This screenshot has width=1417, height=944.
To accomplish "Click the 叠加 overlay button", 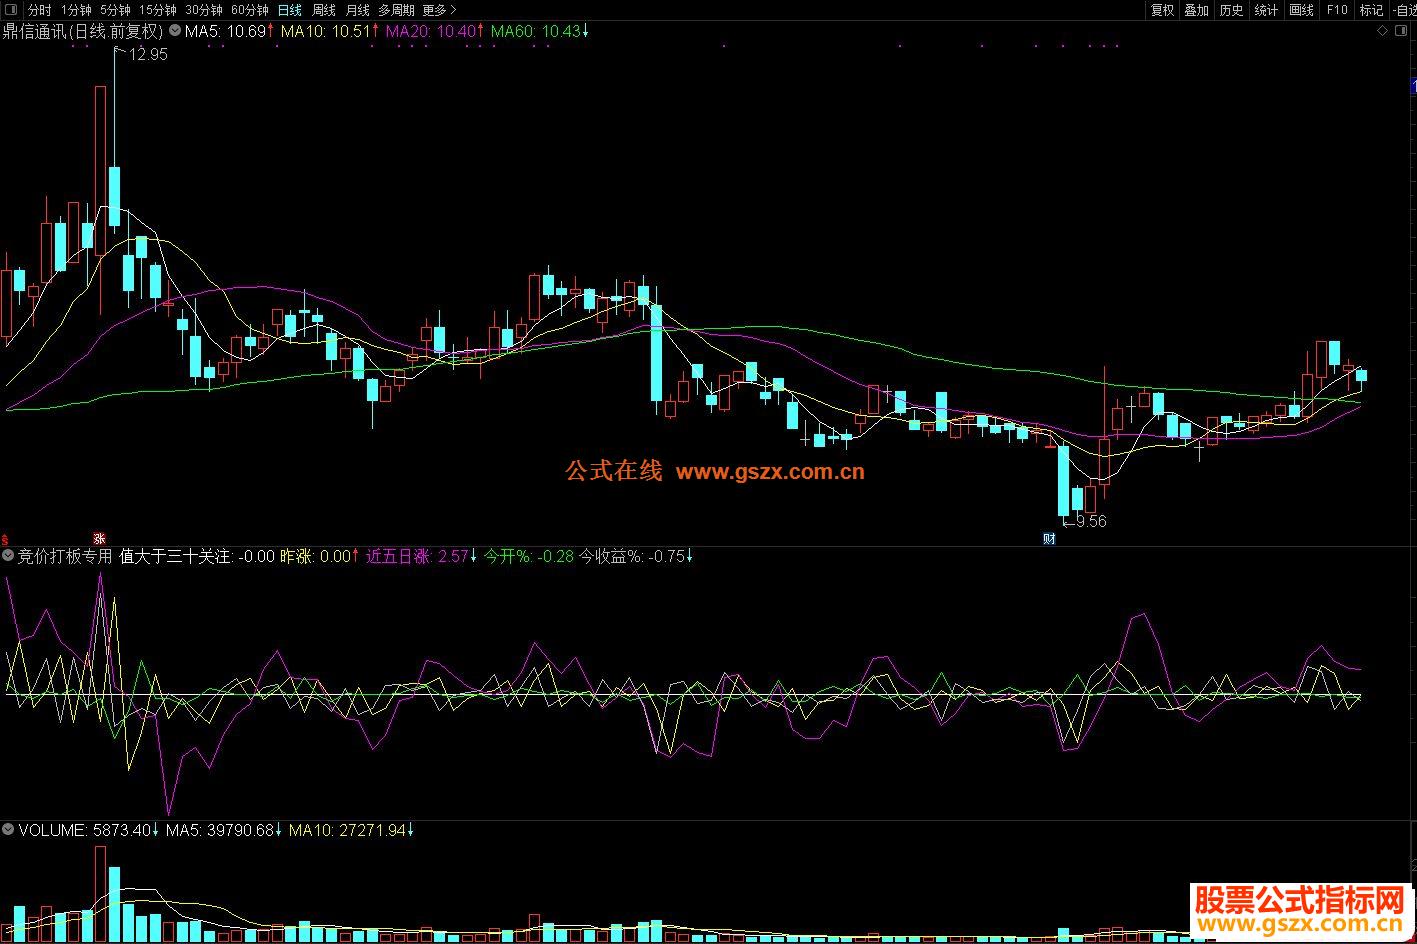I will (1196, 10).
